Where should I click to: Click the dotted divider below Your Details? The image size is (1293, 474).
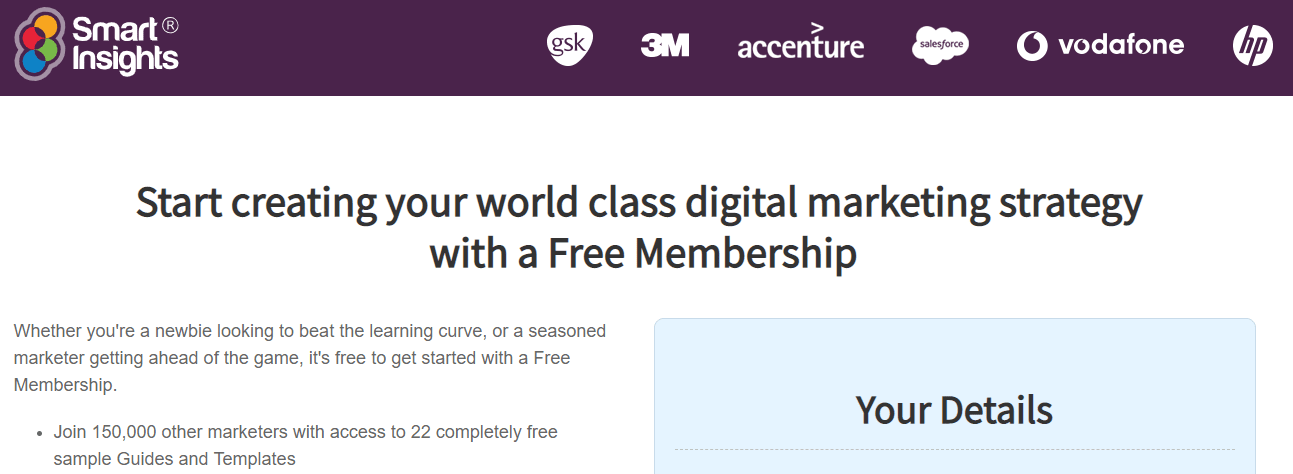[955, 449]
